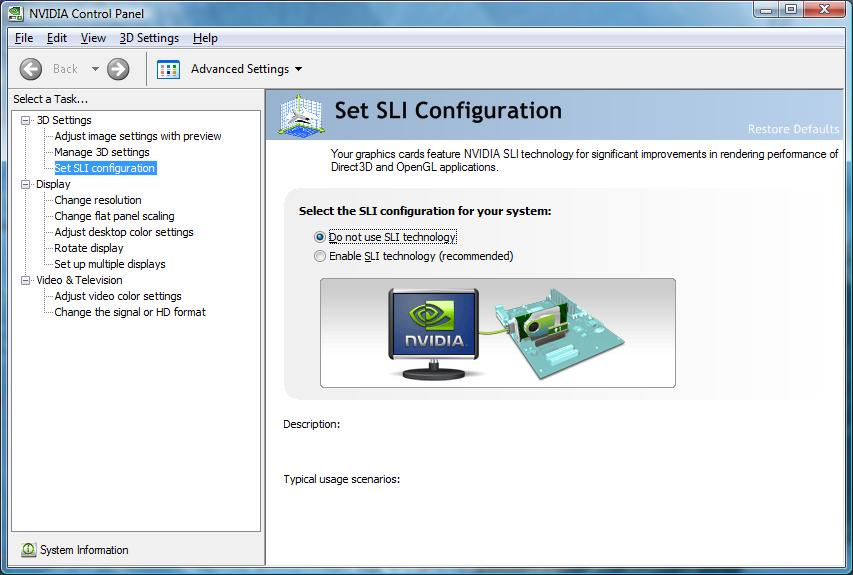Click the Set SLI Configuration header icon

pyautogui.click(x=300, y=113)
